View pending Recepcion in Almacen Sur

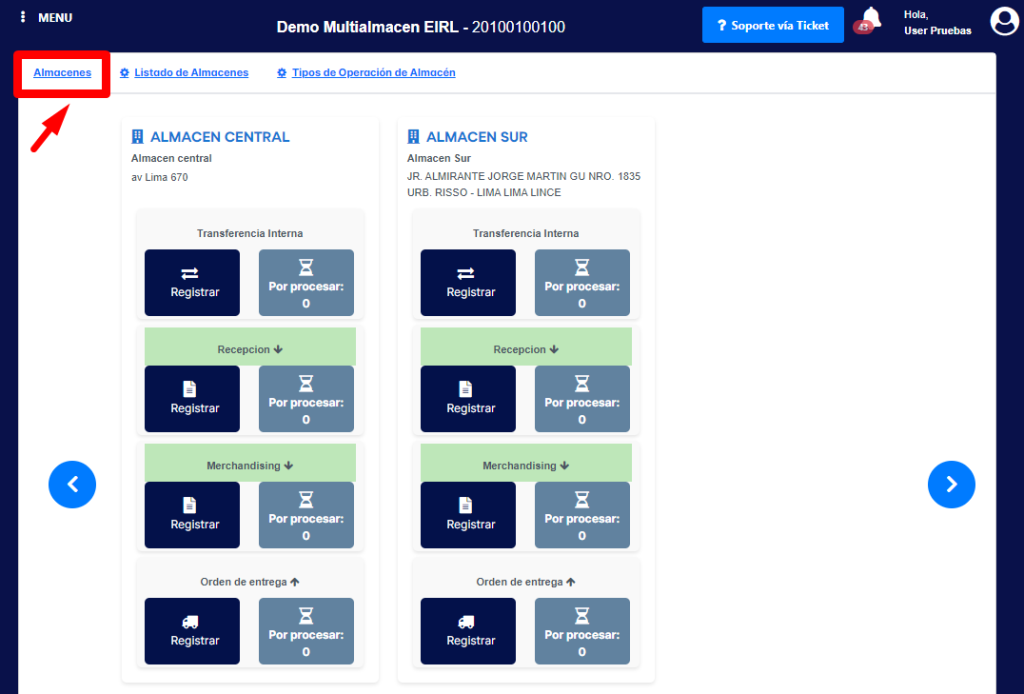pos(583,399)
